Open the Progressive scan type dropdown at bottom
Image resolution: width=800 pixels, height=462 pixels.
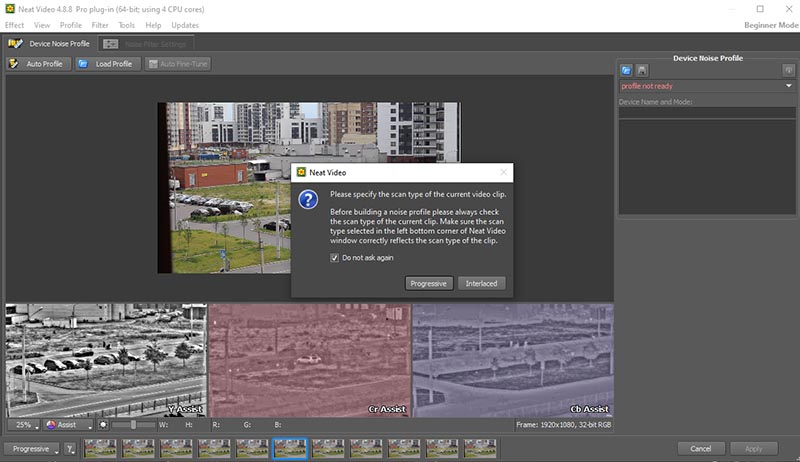[32, 449]
